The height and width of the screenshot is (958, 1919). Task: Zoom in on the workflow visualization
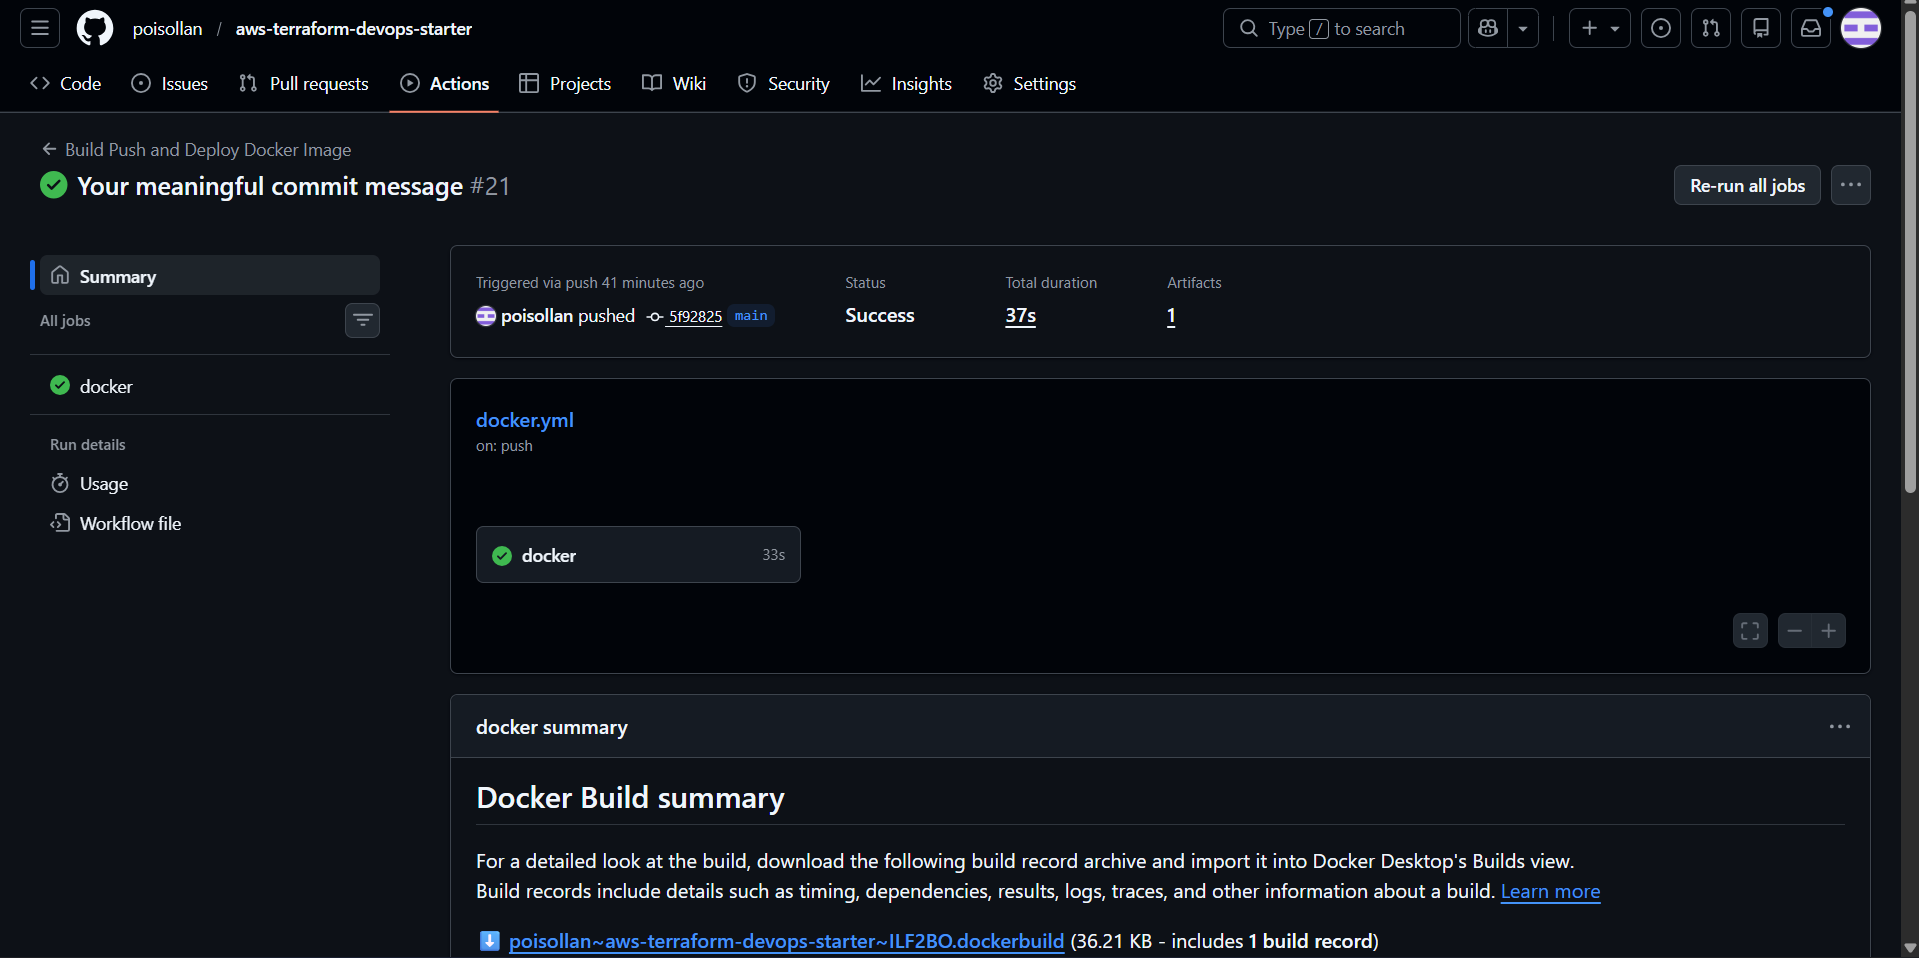1829,630
